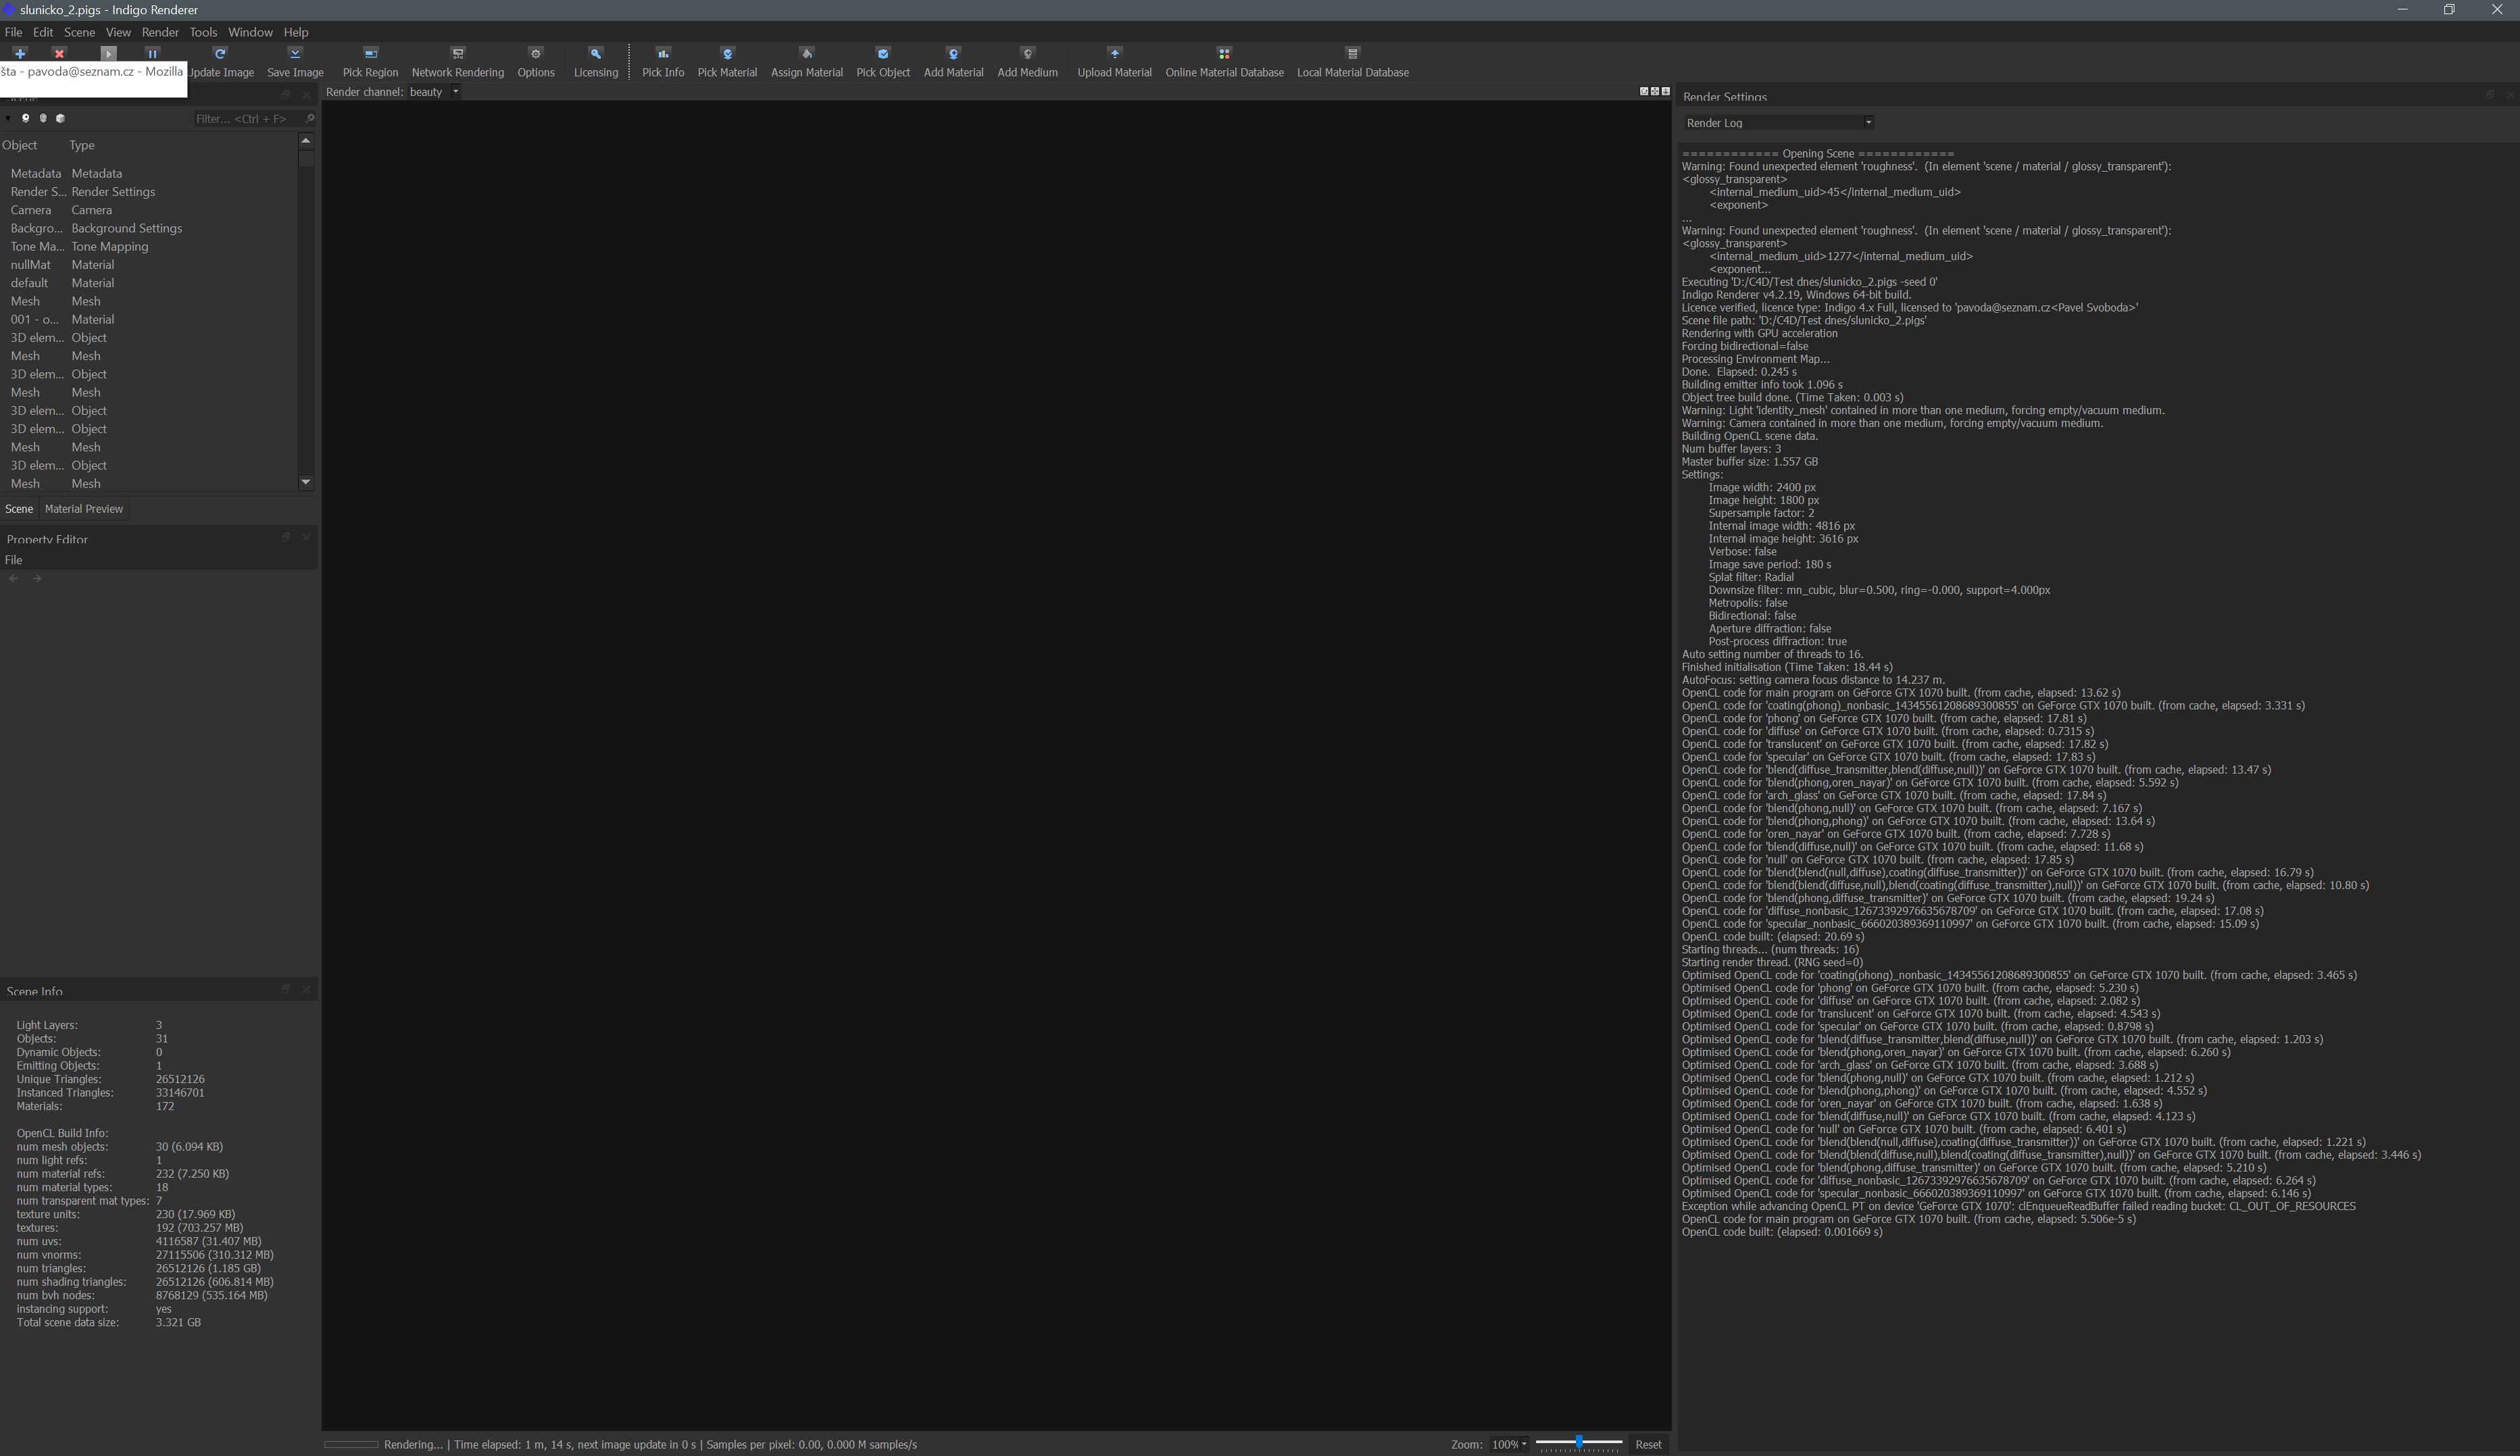Float the Scene Info panel
Viewport: 2520px width, 1456px height.
coord(286,989)
